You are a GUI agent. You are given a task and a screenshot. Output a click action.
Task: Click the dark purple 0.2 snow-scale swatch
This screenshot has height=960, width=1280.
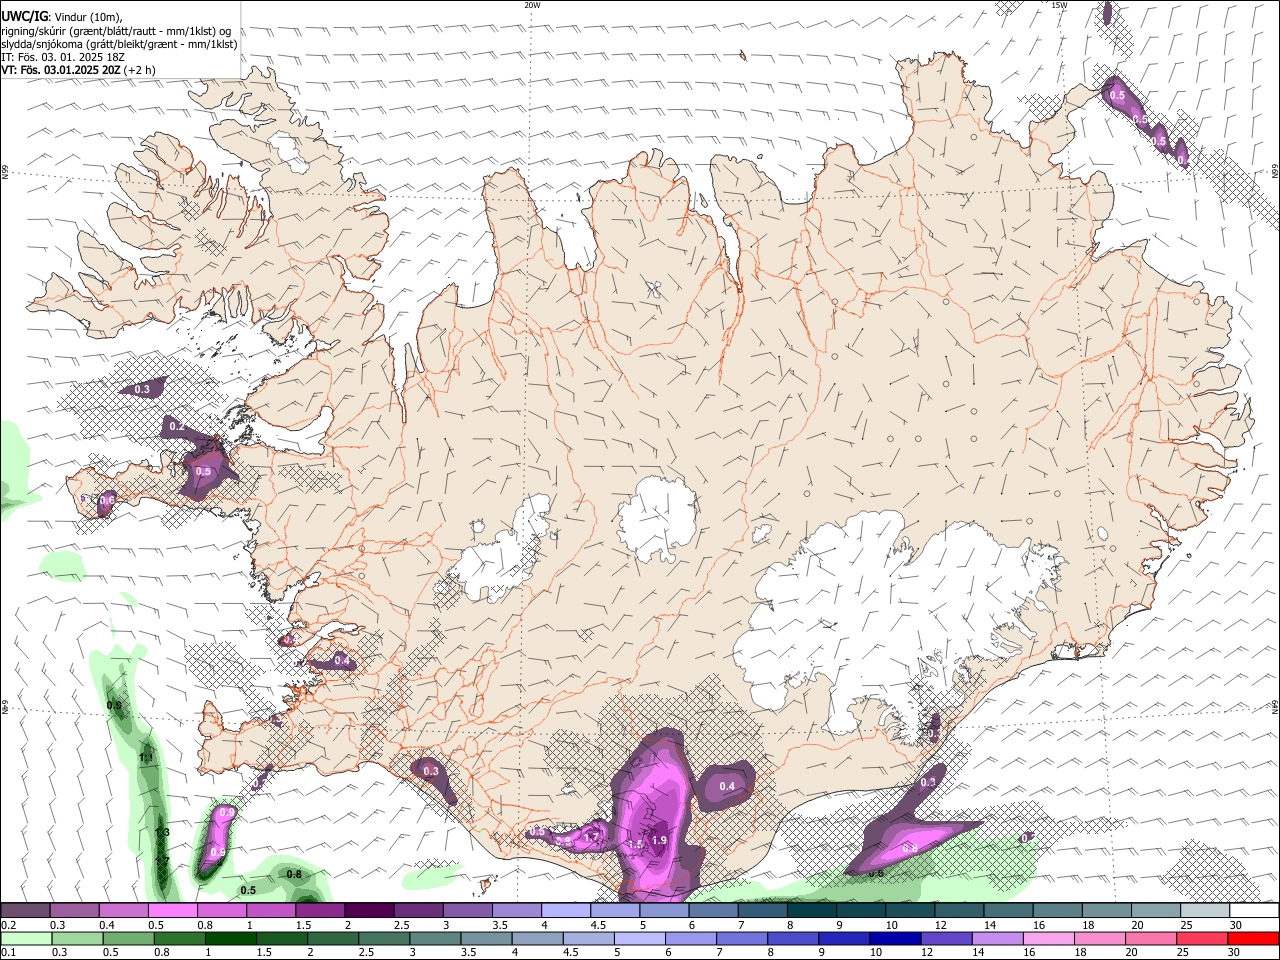tap(25, 910)
